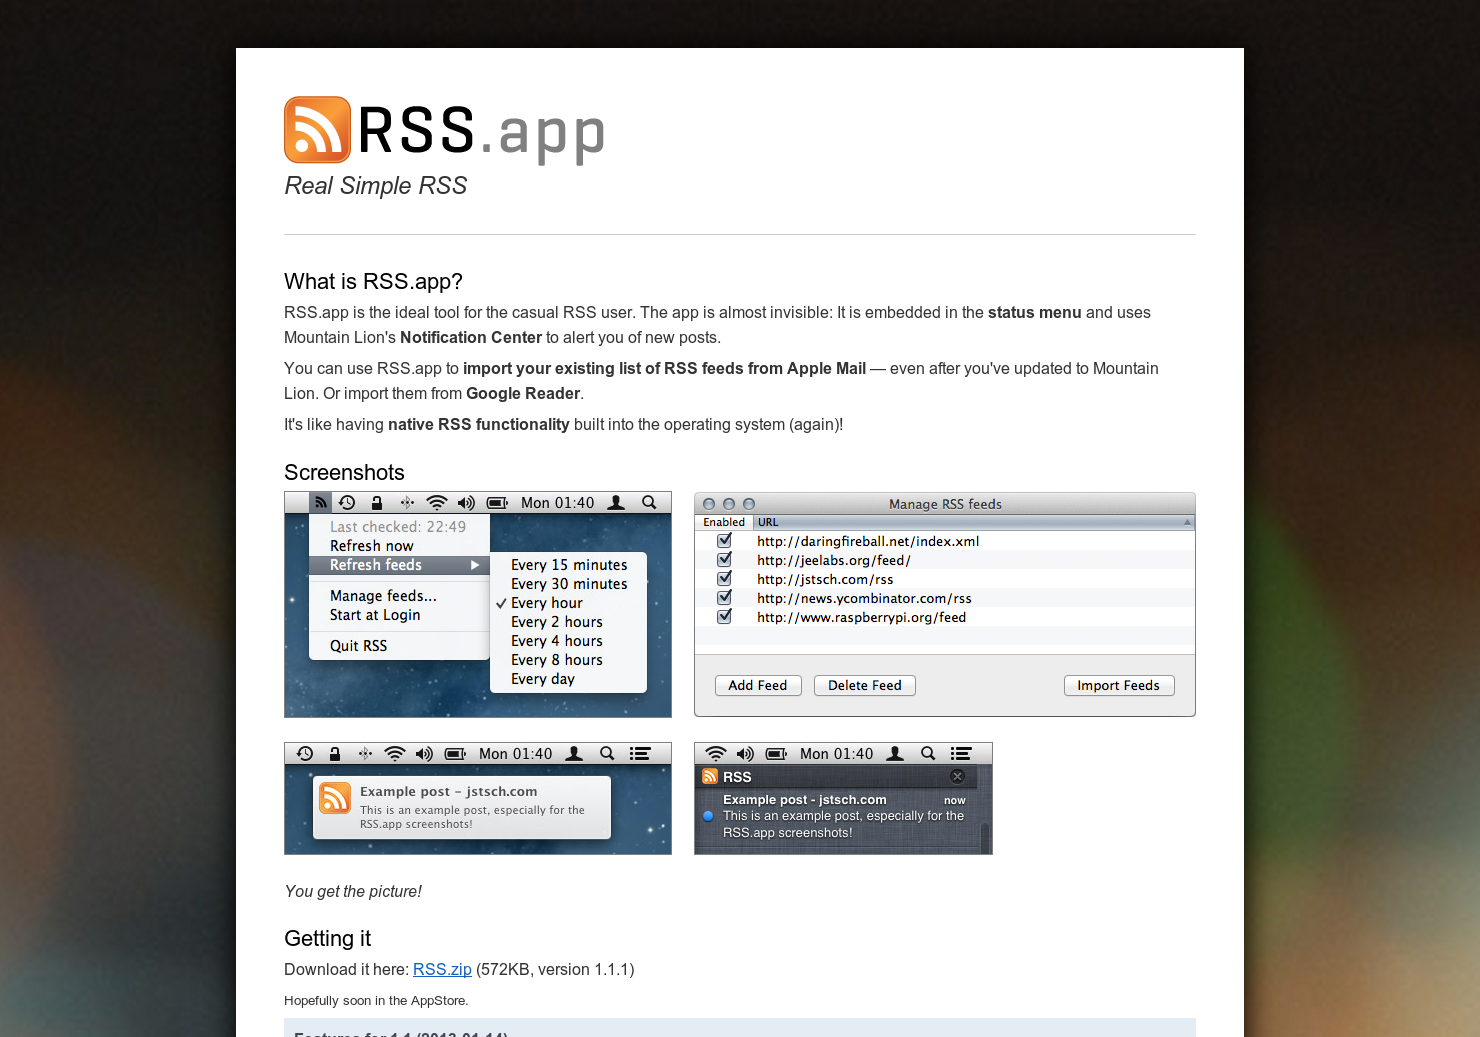Open the Time Machine menu bar icon
Screen dimensions: 1480x1037
point(347,502)
